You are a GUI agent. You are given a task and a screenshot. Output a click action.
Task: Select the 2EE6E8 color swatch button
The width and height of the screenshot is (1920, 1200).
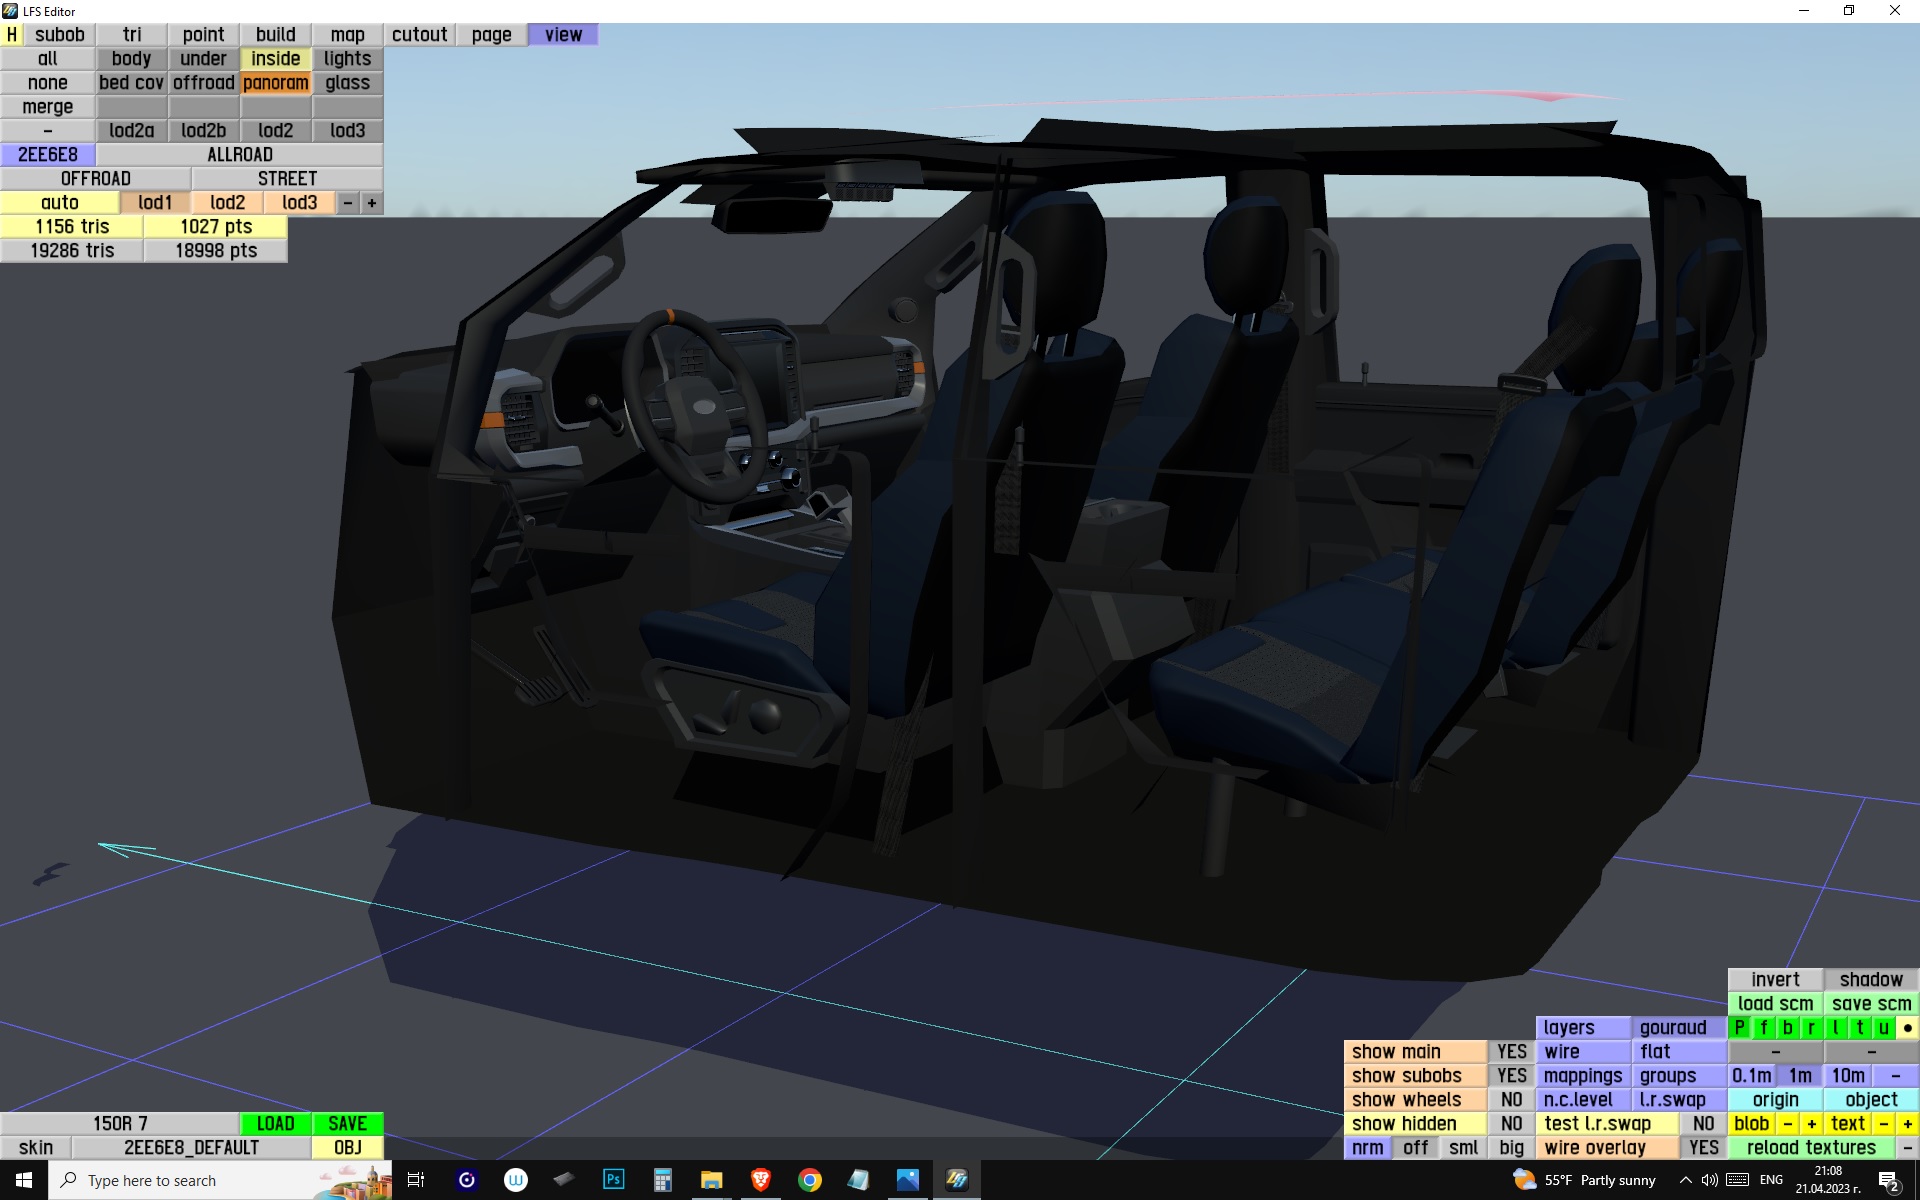pos(47,154)
